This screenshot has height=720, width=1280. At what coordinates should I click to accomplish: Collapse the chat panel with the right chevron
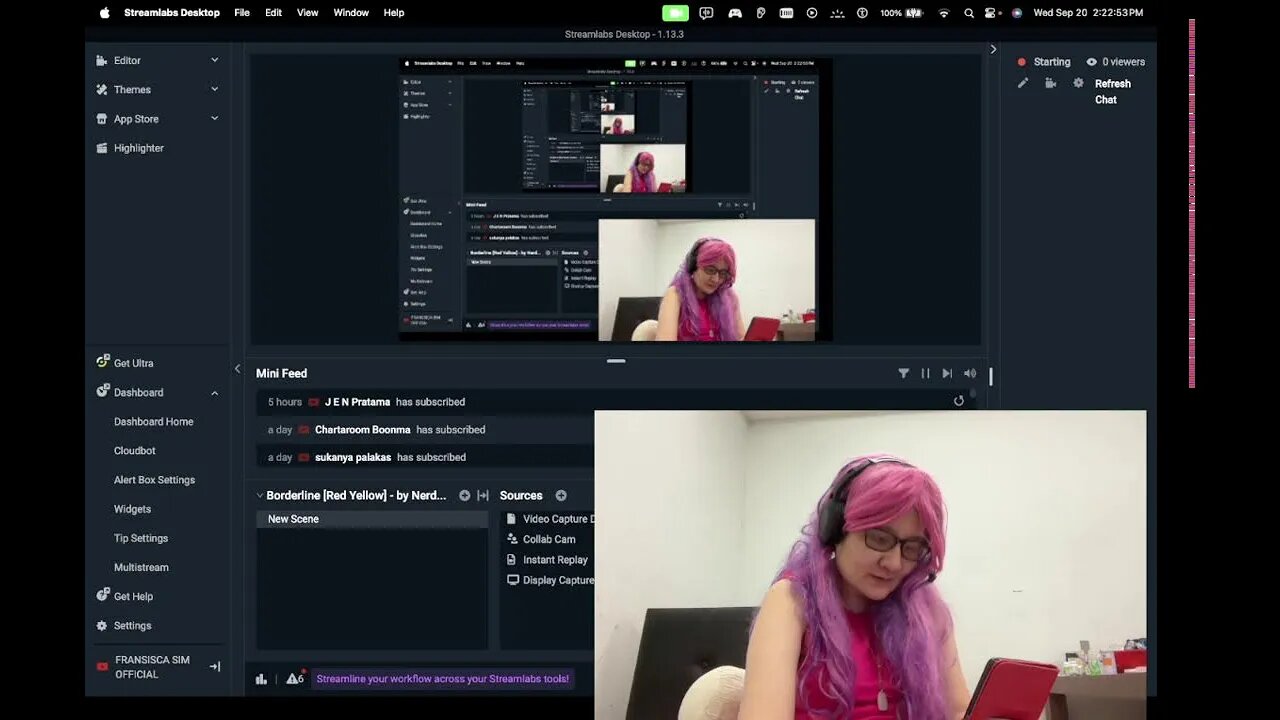coord(993,49)
